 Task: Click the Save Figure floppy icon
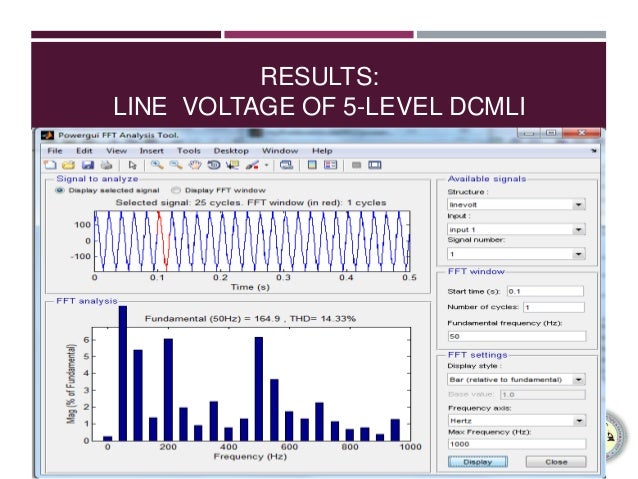(87, 165)
